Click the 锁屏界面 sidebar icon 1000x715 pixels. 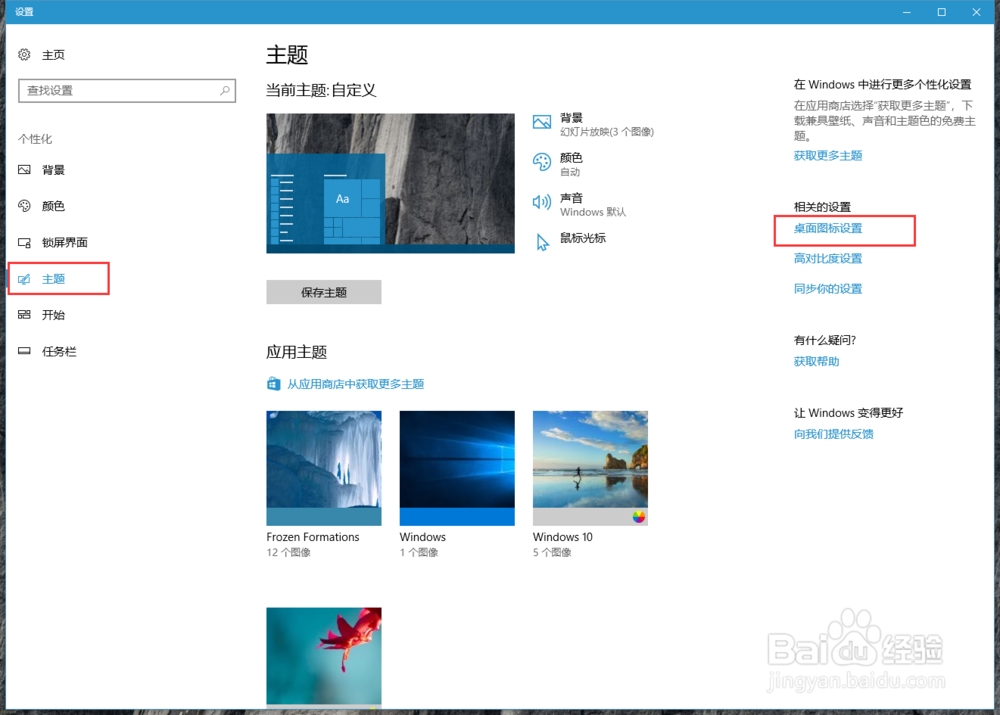click(x=24, y=242)
